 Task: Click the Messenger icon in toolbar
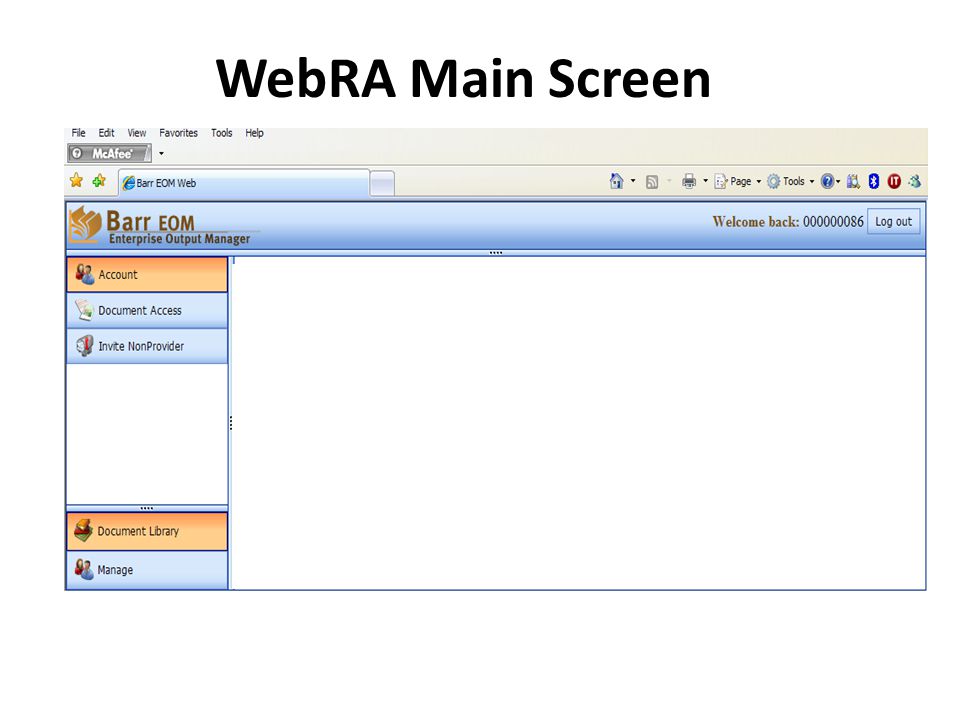click(x=915, y=181)
